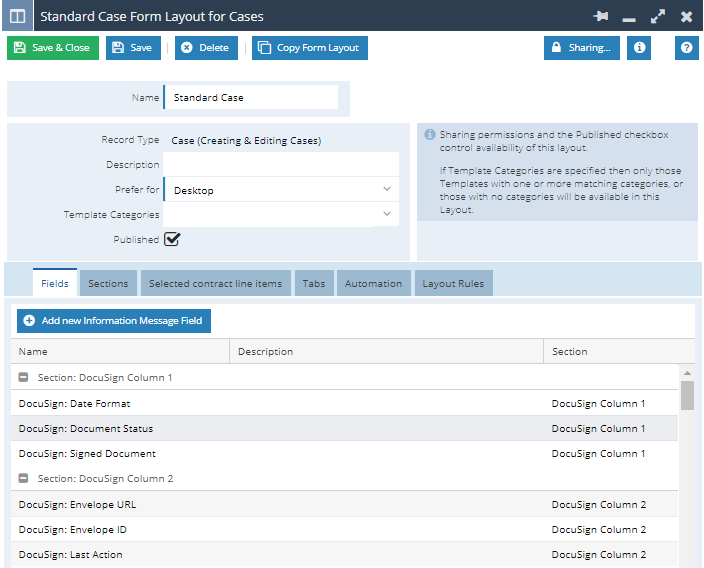This screenshot has height=568, width=704.
Task: Open the help question mark icon
Action: pyautogui.click(x=686, y=47)
